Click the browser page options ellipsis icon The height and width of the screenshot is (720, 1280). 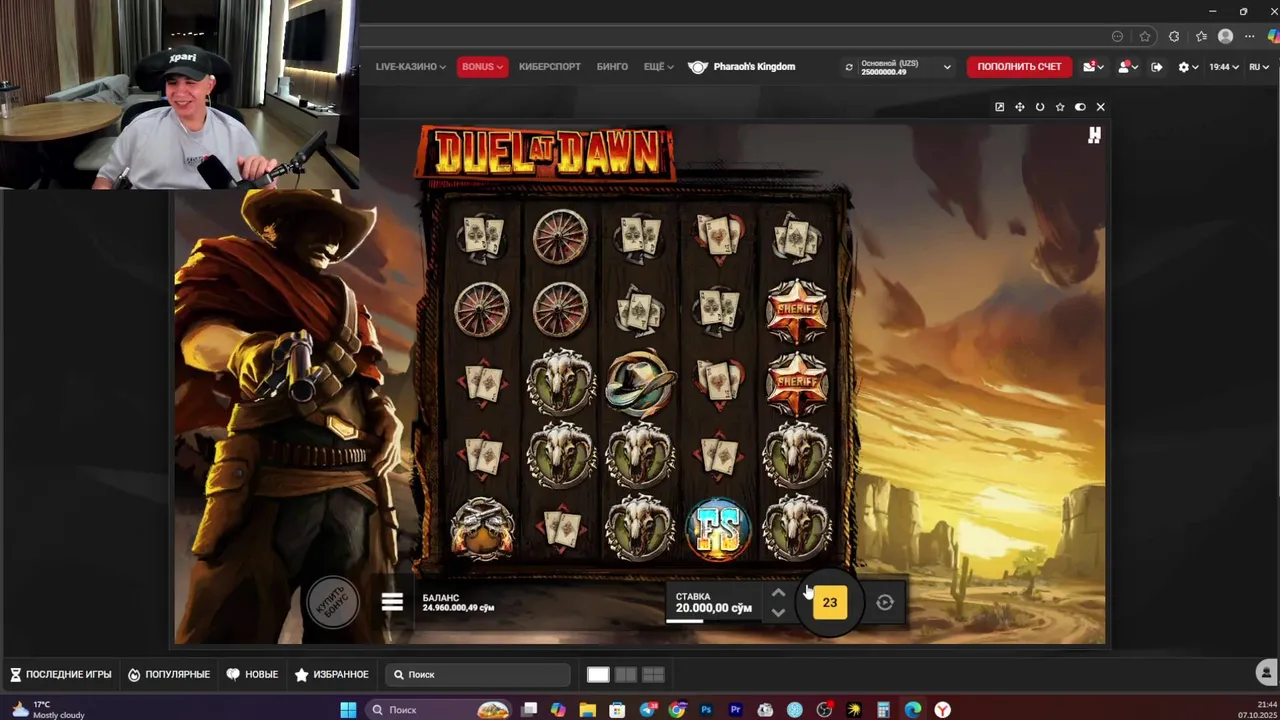(1117, 36)
